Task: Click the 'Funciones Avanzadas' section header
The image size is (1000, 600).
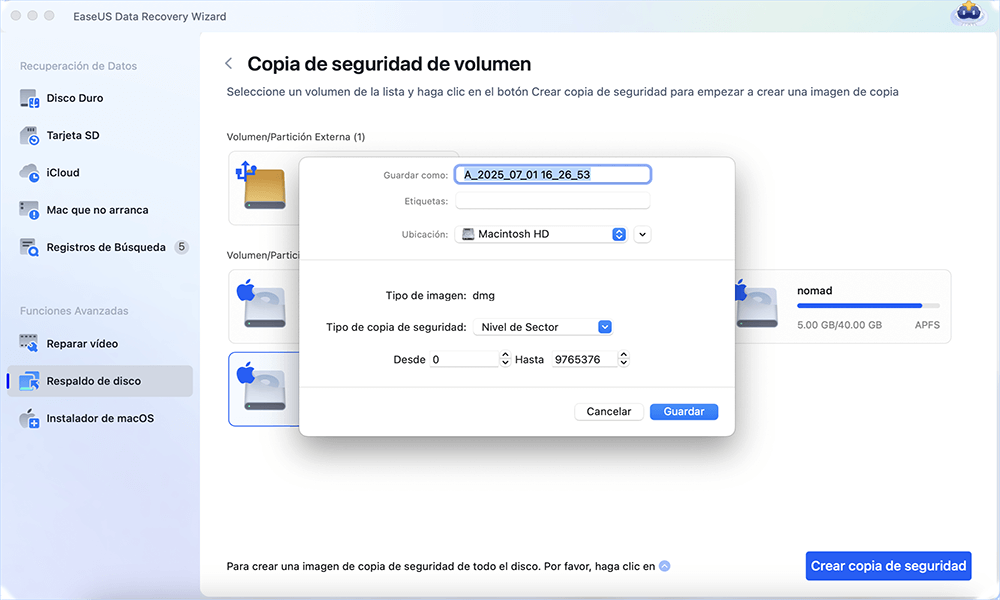Action: (x=74, y=311)
